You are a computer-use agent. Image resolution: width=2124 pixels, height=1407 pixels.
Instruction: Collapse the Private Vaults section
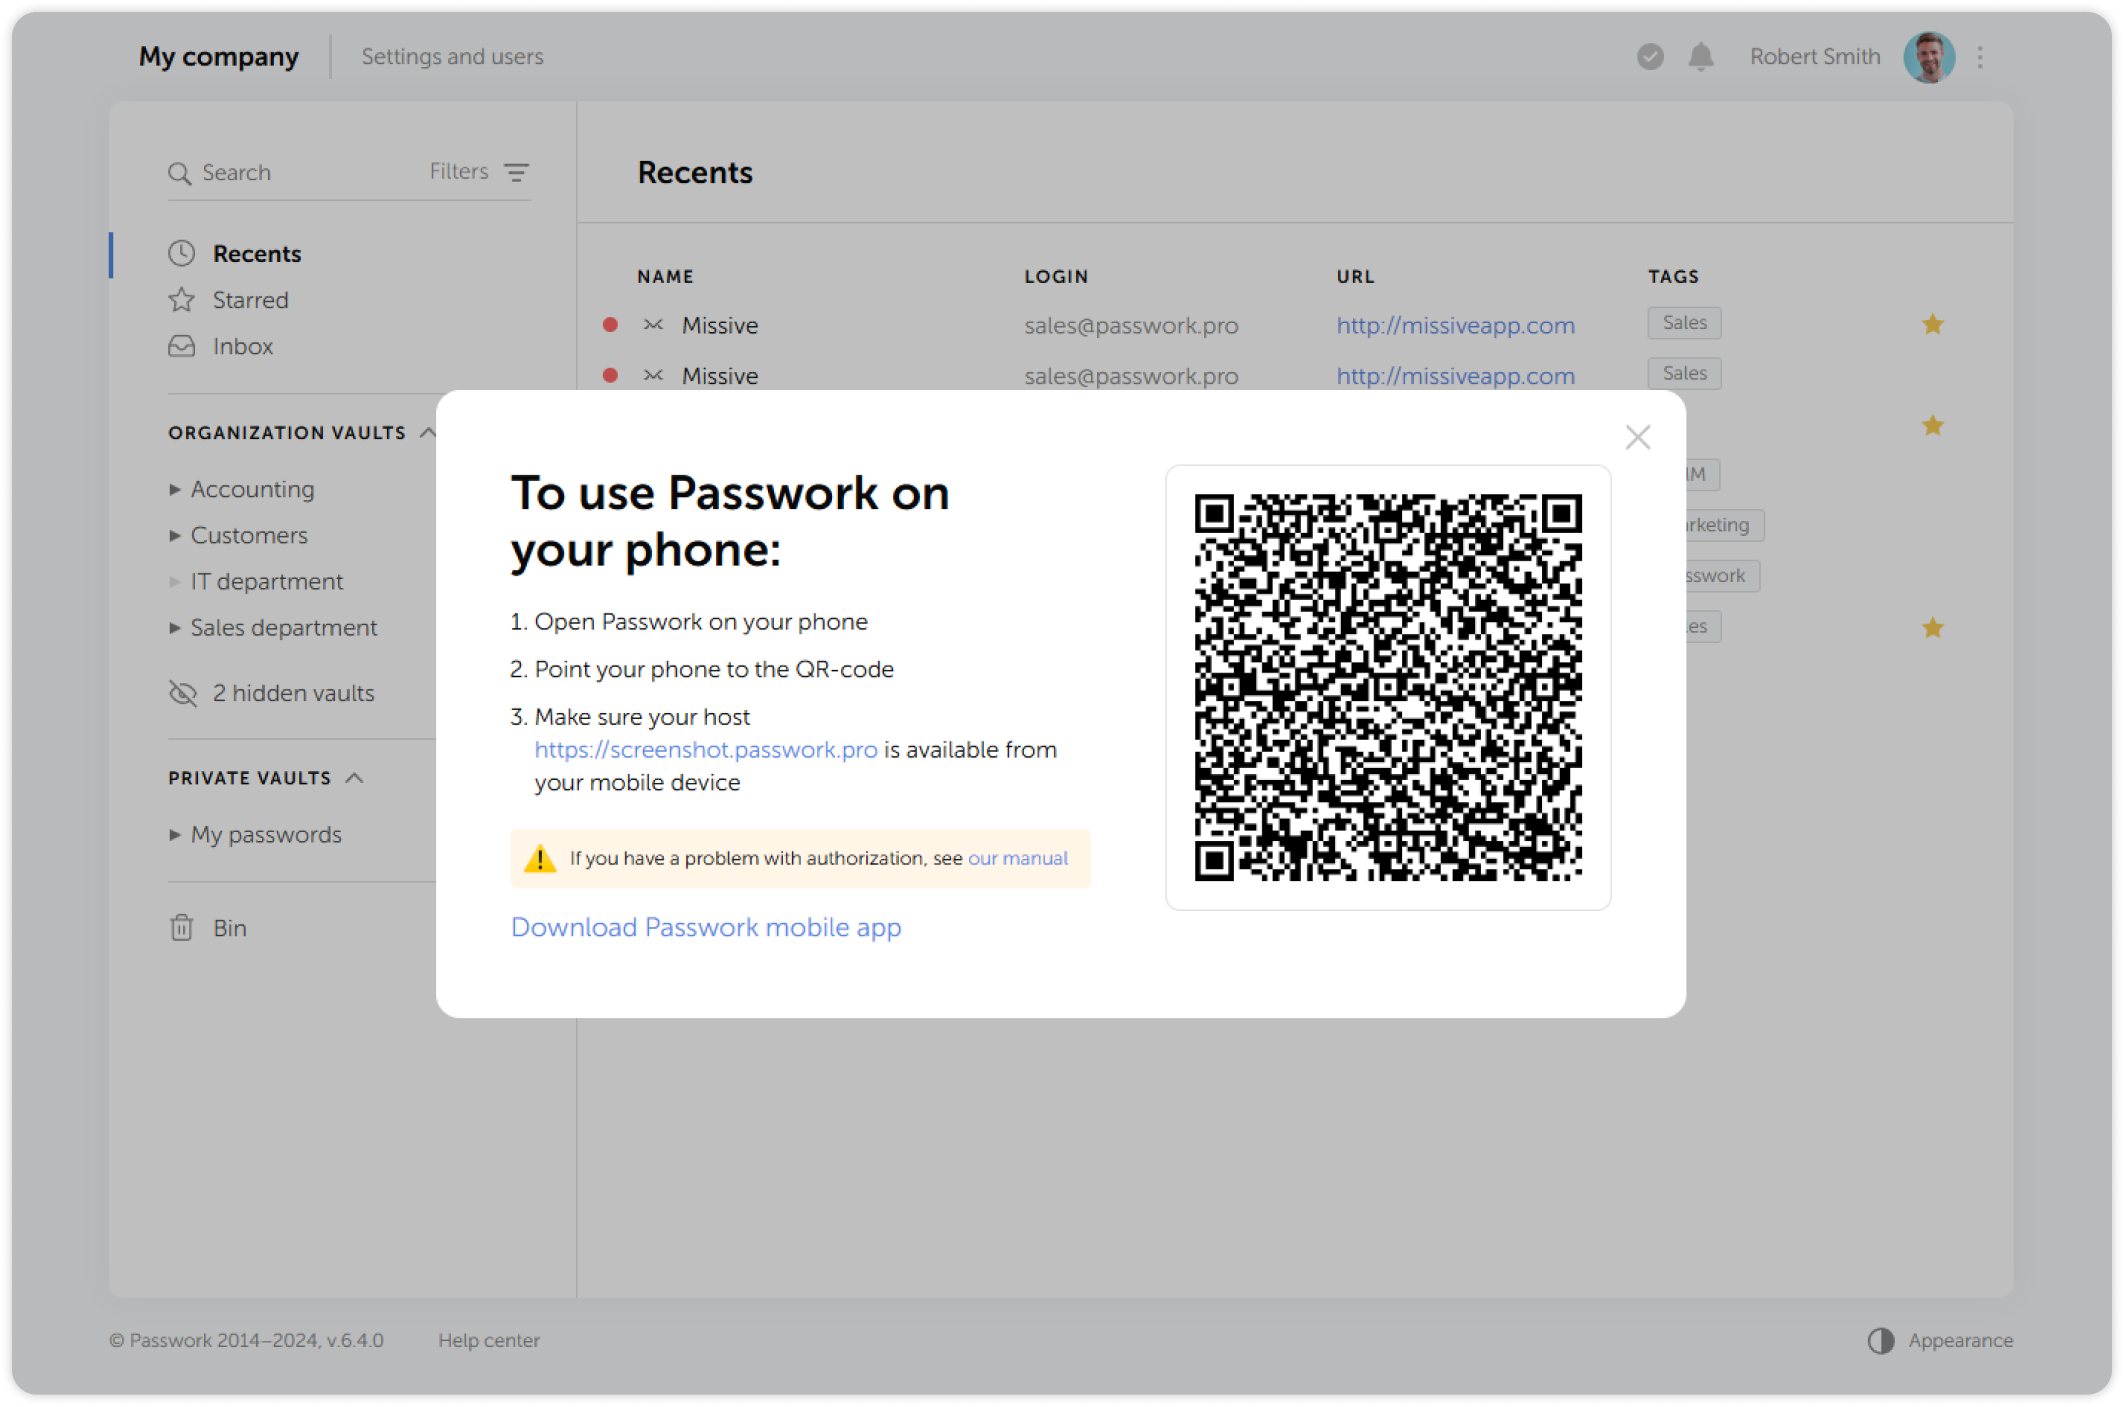[x=355, y=777]
